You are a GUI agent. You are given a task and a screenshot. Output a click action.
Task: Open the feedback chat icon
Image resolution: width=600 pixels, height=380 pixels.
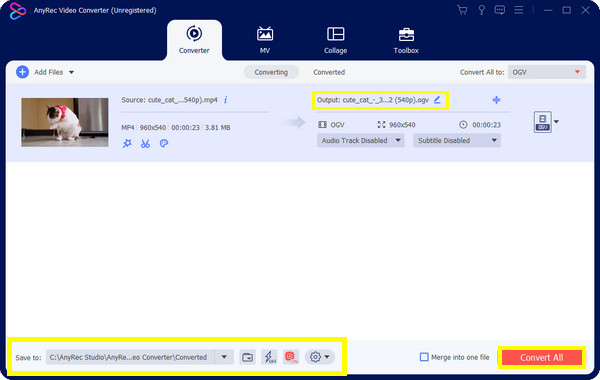coord(500,10)
